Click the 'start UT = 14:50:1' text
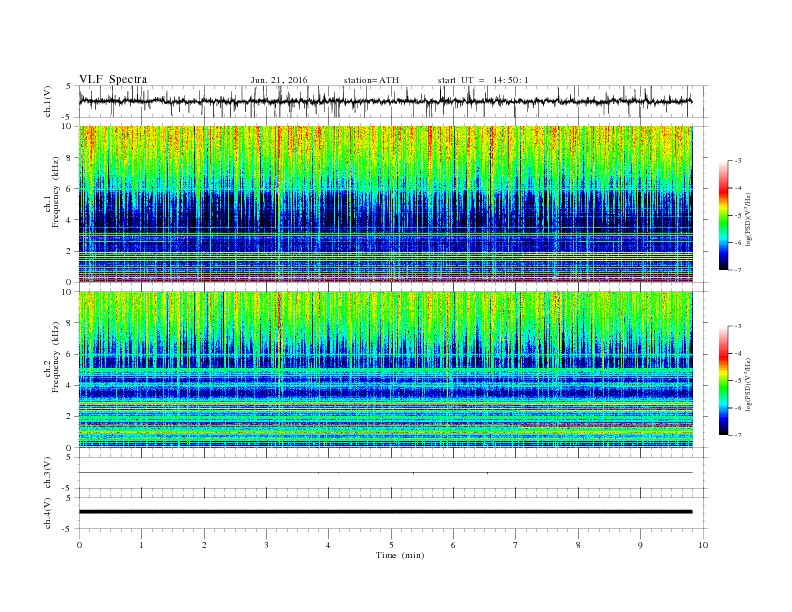 click(x=483, y=80)
